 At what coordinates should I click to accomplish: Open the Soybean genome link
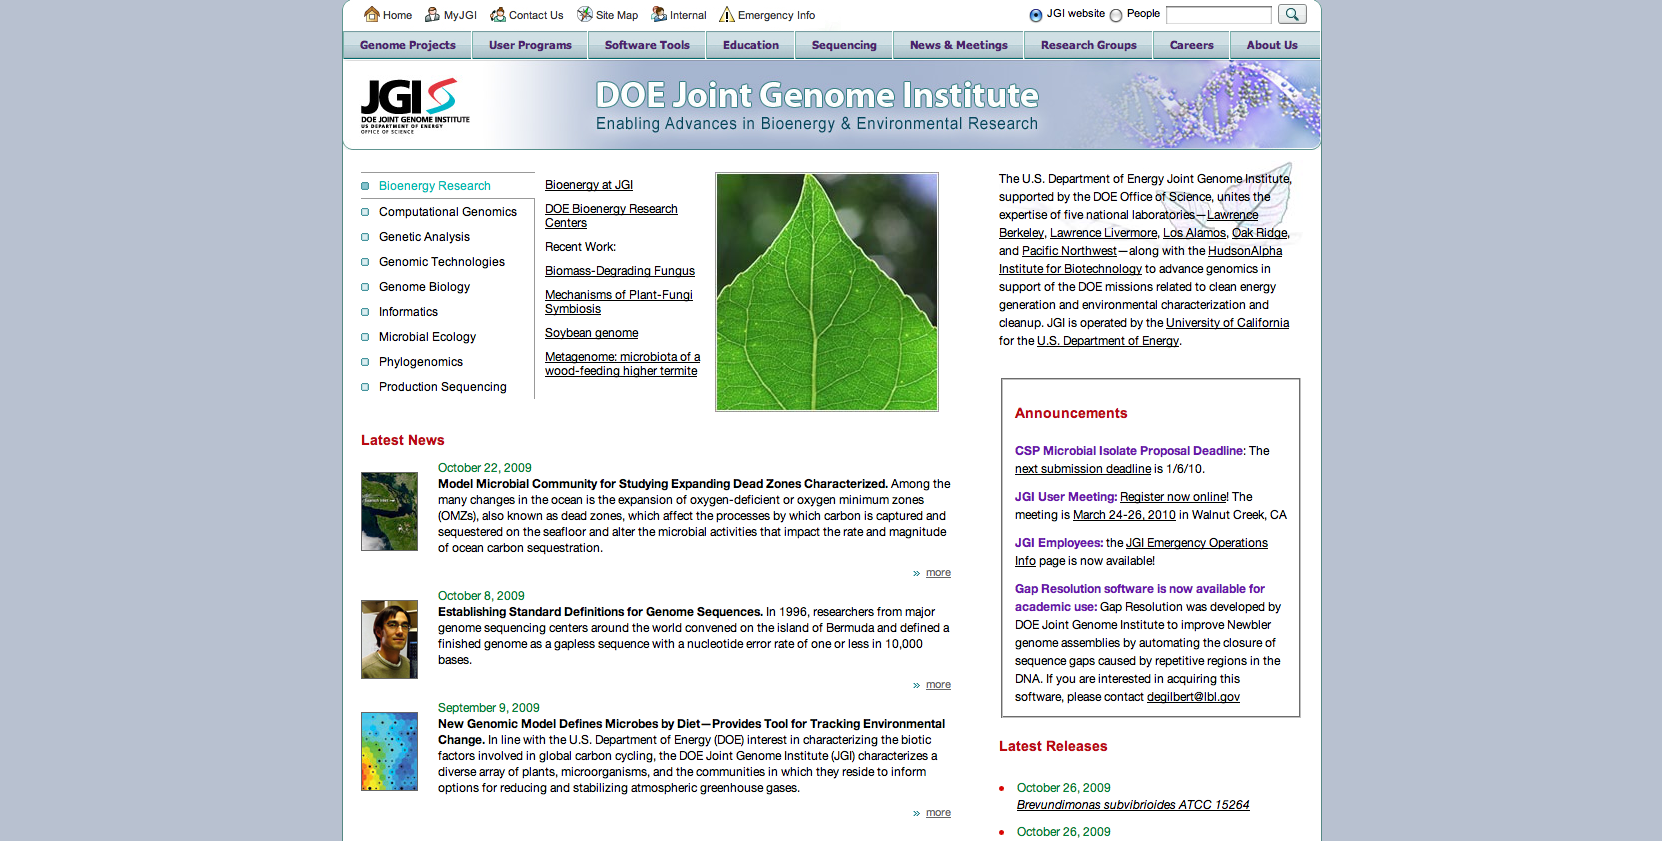pos(591,333)
